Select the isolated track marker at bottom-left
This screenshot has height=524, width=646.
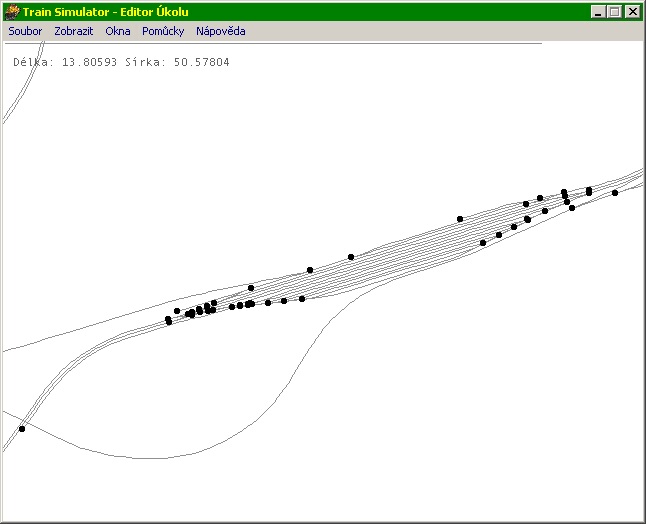(x=22, y=429)
